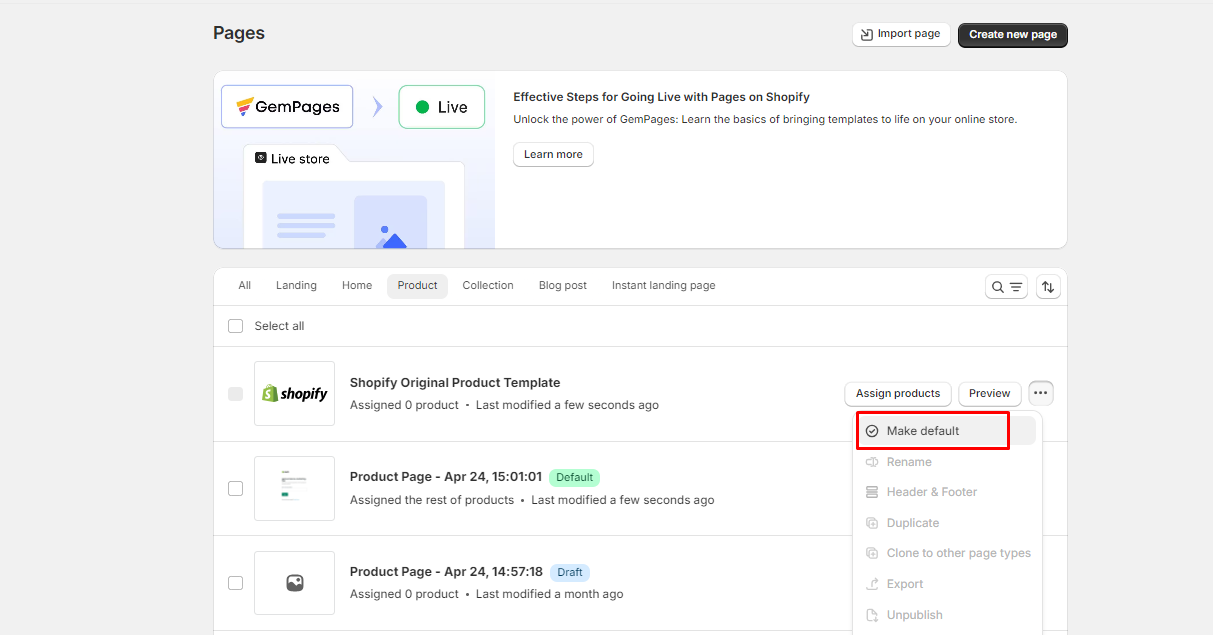The image size is (1213, 635).
Task: Click Assign products on the Shopify template
Action: (x=897, y=393)
